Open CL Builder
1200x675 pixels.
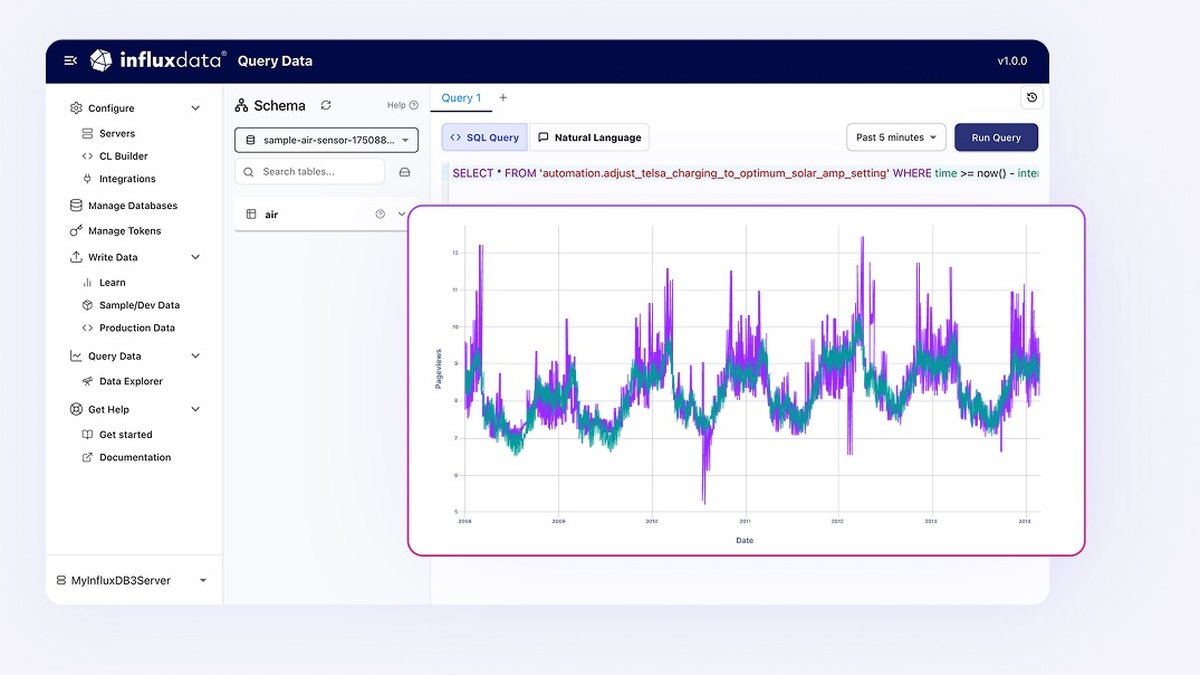(x=123, y=156)
